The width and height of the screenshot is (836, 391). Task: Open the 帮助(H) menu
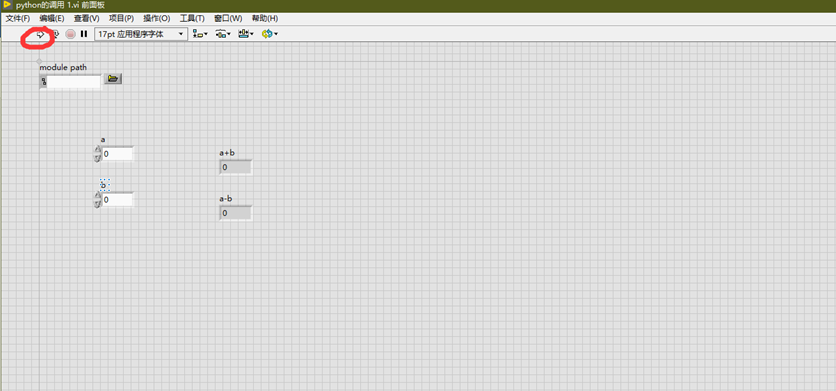265,19
